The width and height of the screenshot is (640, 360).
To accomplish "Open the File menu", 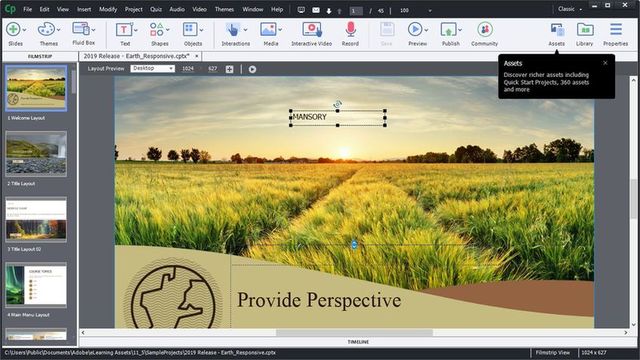I will pyautogui.click(x=27, y=9).
